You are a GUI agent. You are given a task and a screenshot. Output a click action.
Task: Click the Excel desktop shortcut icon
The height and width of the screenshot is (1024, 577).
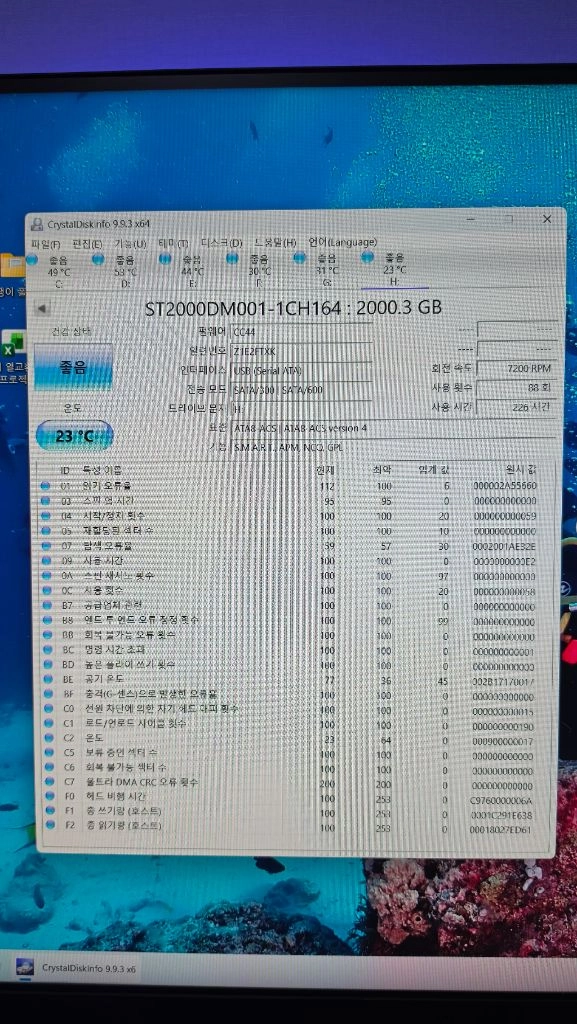(x=13, y=342)
